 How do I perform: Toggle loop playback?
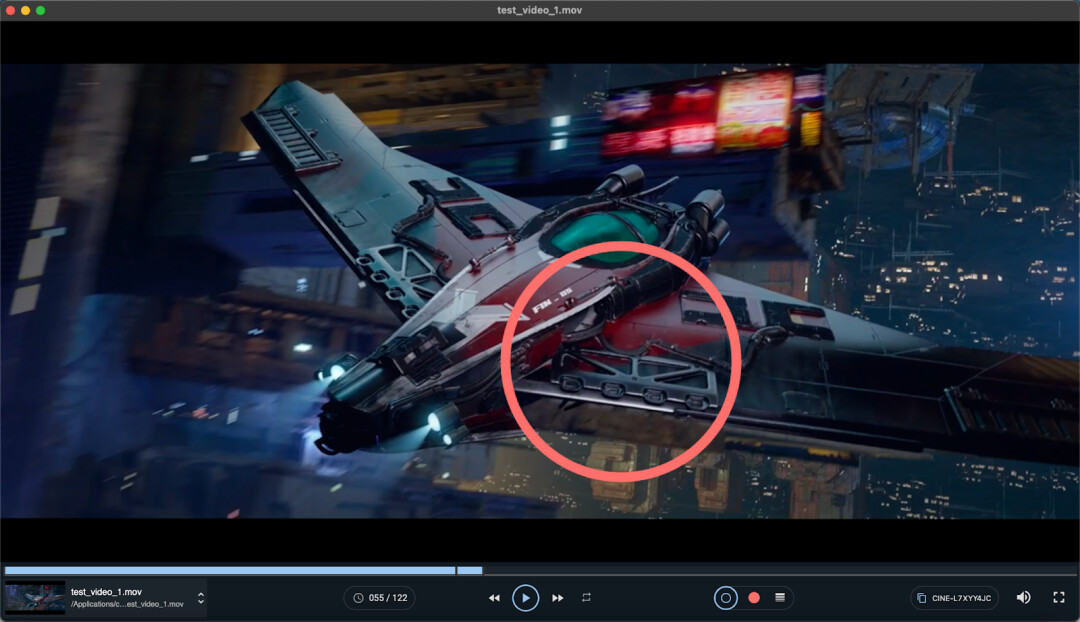(586, 597)
